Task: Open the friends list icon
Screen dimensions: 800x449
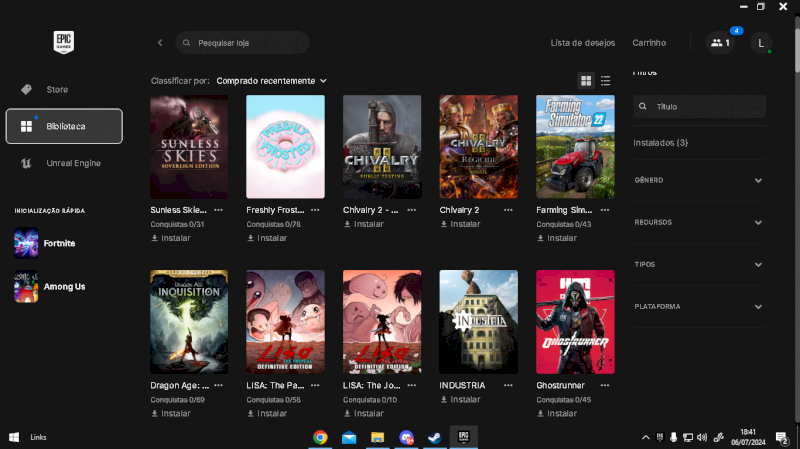Action: [720, 43]
